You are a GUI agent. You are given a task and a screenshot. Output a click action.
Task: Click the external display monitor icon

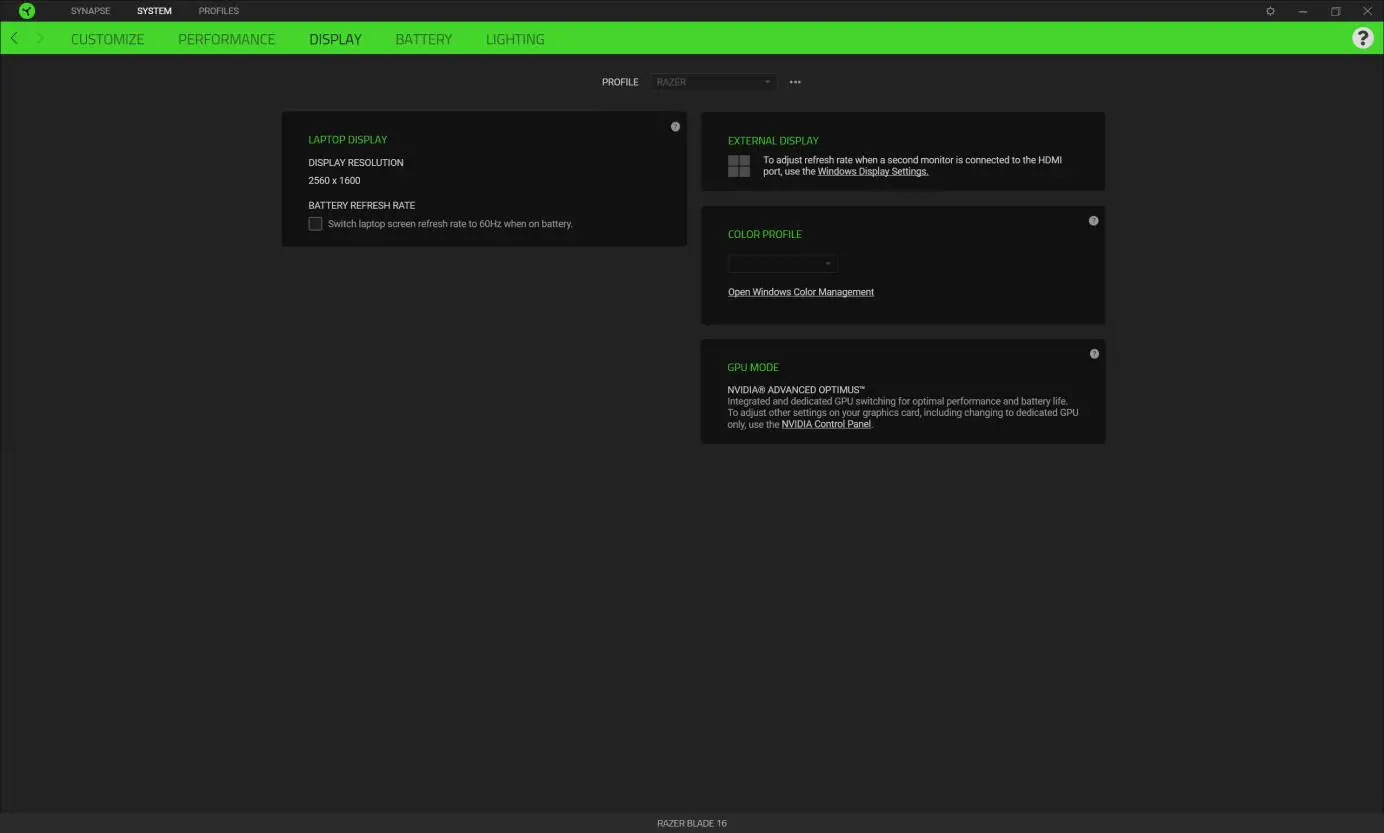(x=738, y=165)
